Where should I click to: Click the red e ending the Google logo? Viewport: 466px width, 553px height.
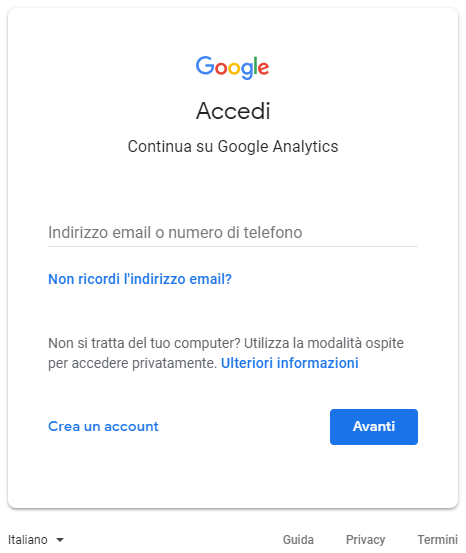point(264,68)
